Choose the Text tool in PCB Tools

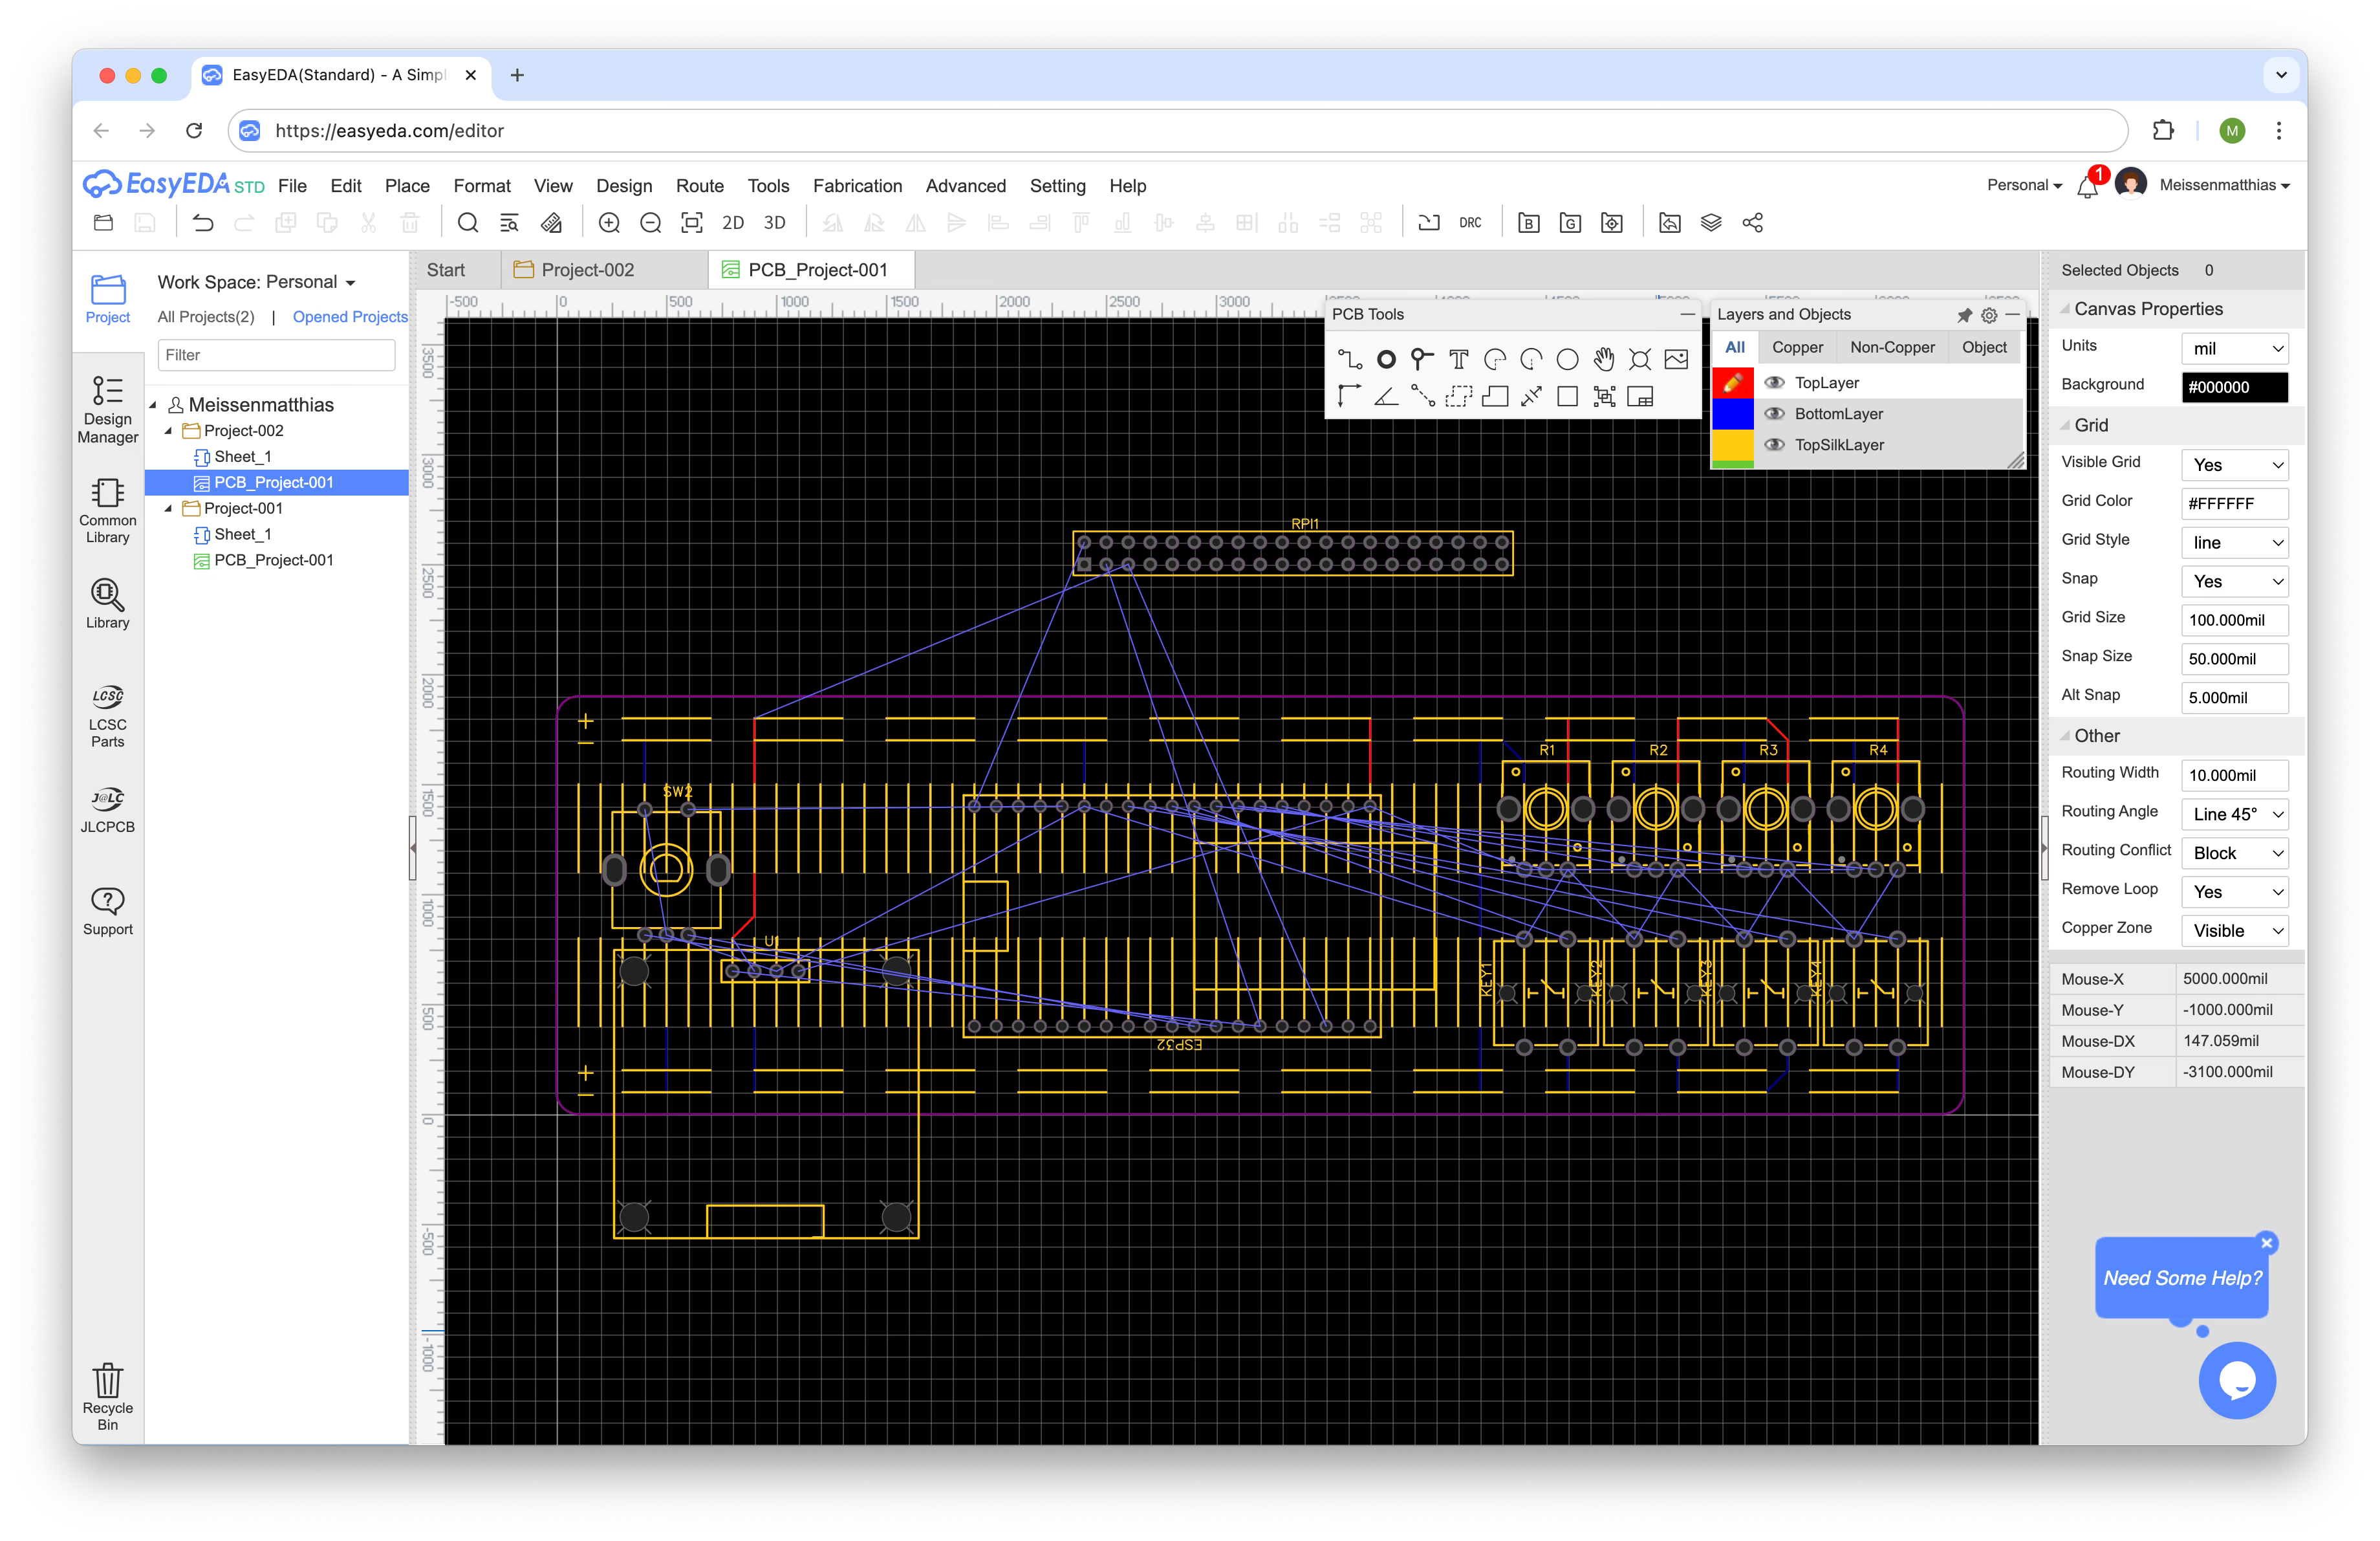click(x=1458, y=359)
